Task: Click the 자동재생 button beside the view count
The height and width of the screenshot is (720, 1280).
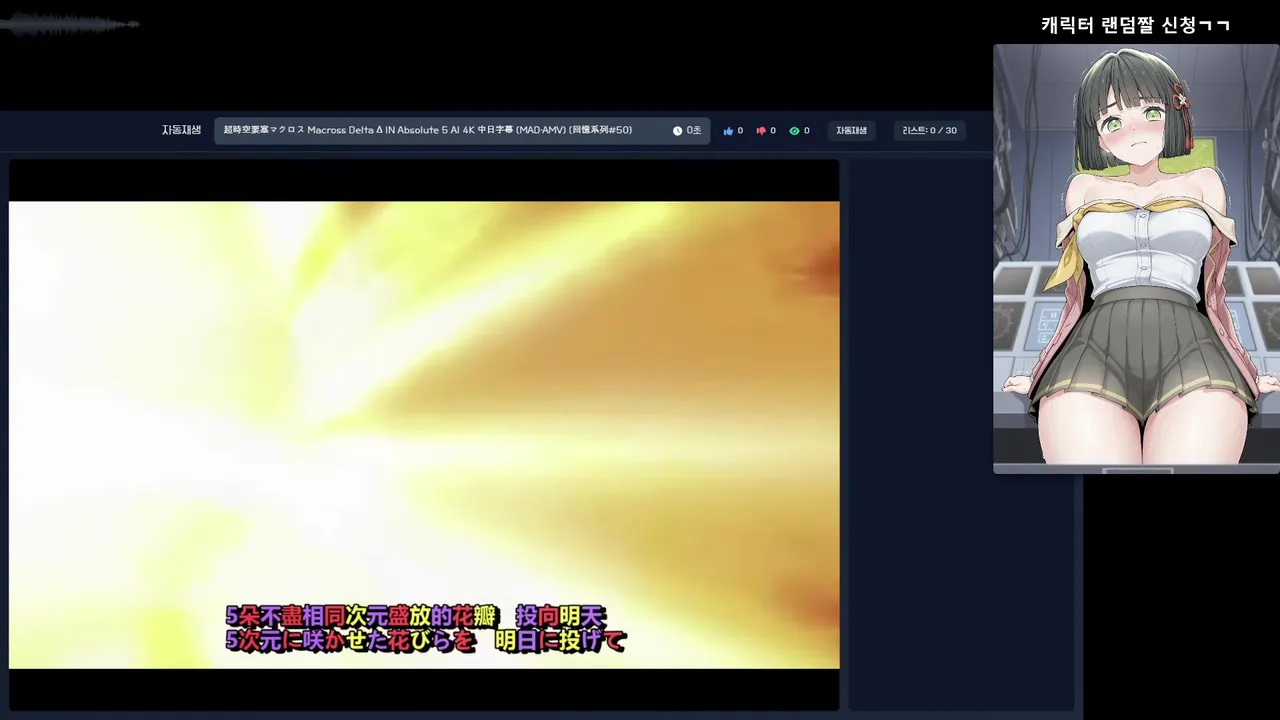Action: pyautogui.click(x=851, y=131)
